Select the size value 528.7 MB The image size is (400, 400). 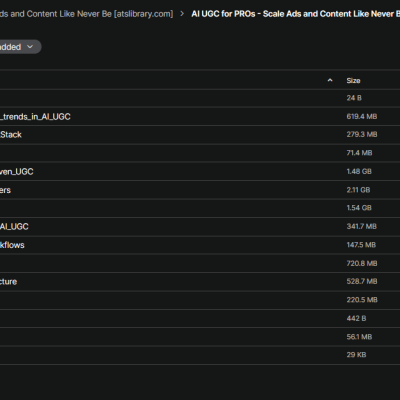click(362, 281)
